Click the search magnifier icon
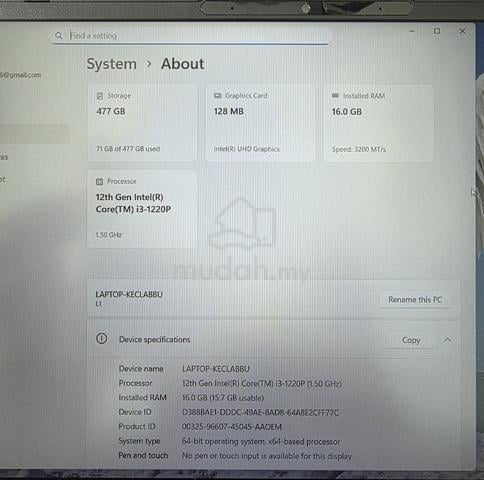The image size is (484, 480). click(59, 35)
